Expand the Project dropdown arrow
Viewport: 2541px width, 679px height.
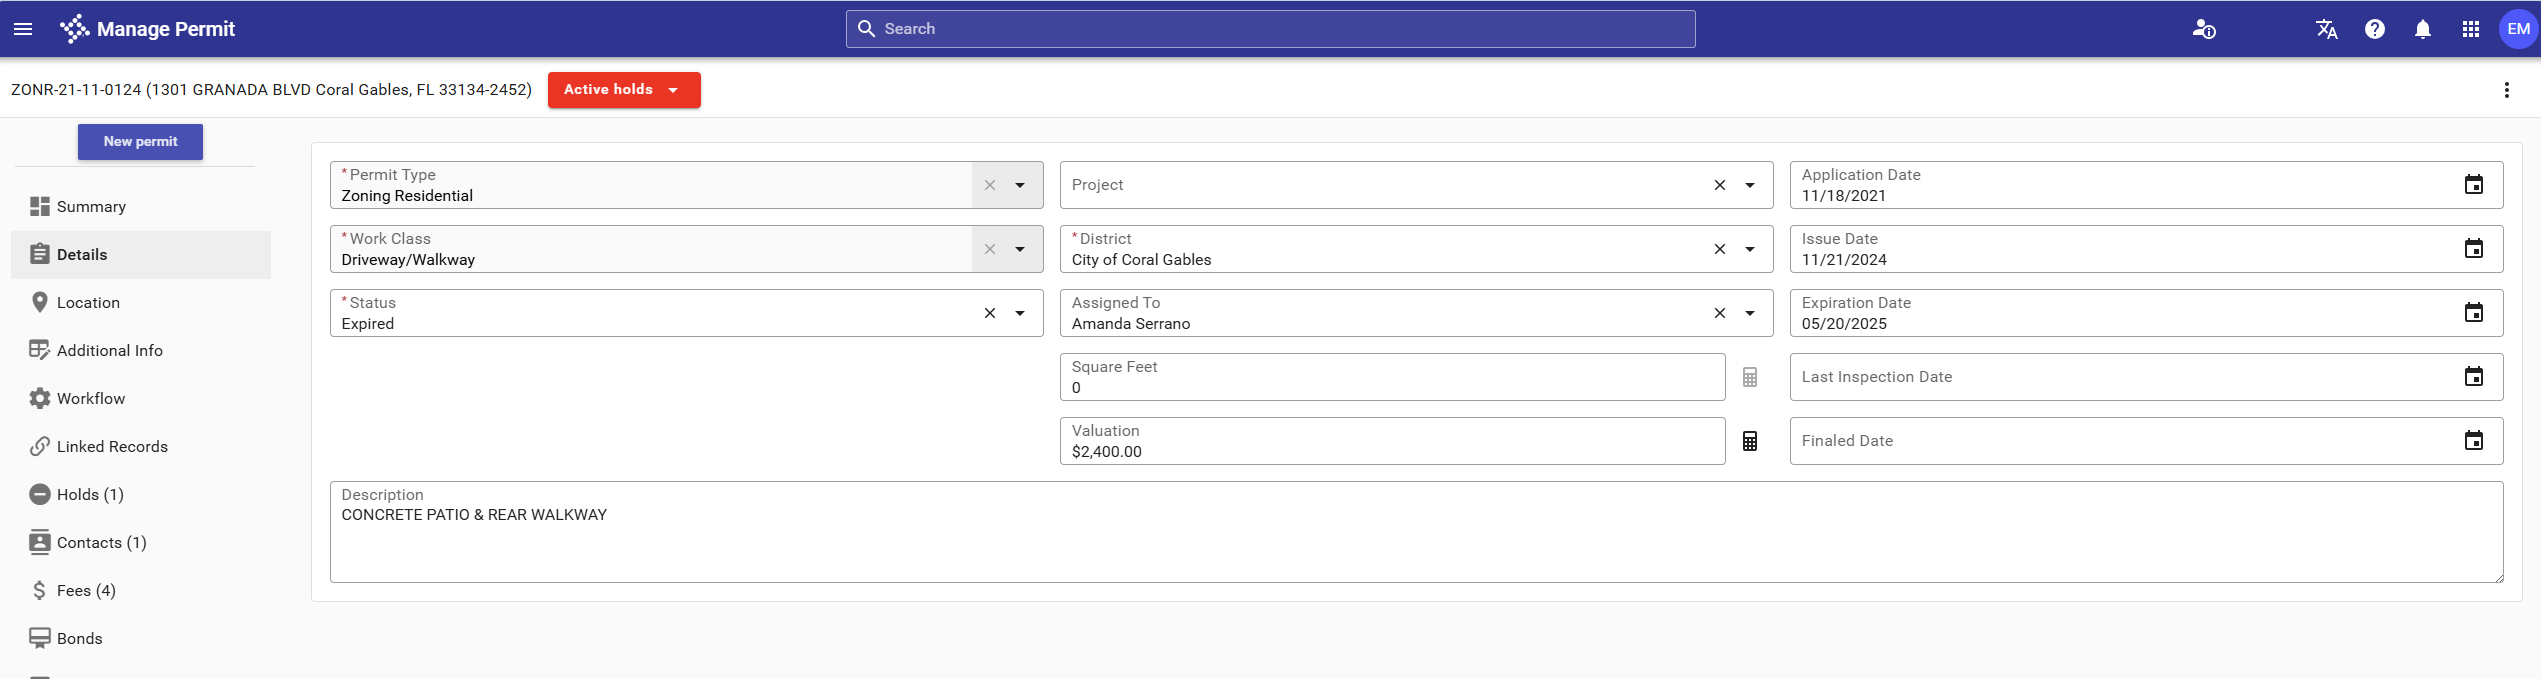pyautogui.click(x=1749, y=185)
